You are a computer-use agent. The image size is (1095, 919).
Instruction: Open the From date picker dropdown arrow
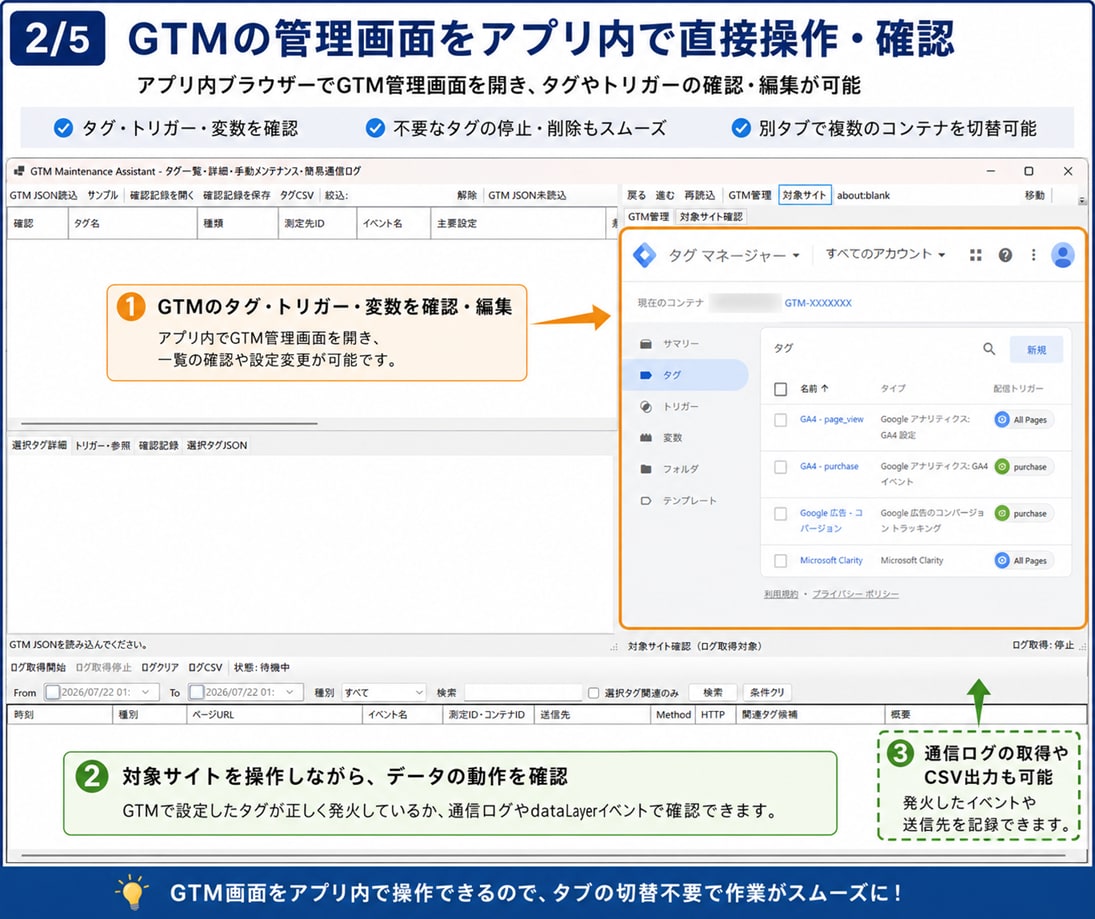pos(146,692)
